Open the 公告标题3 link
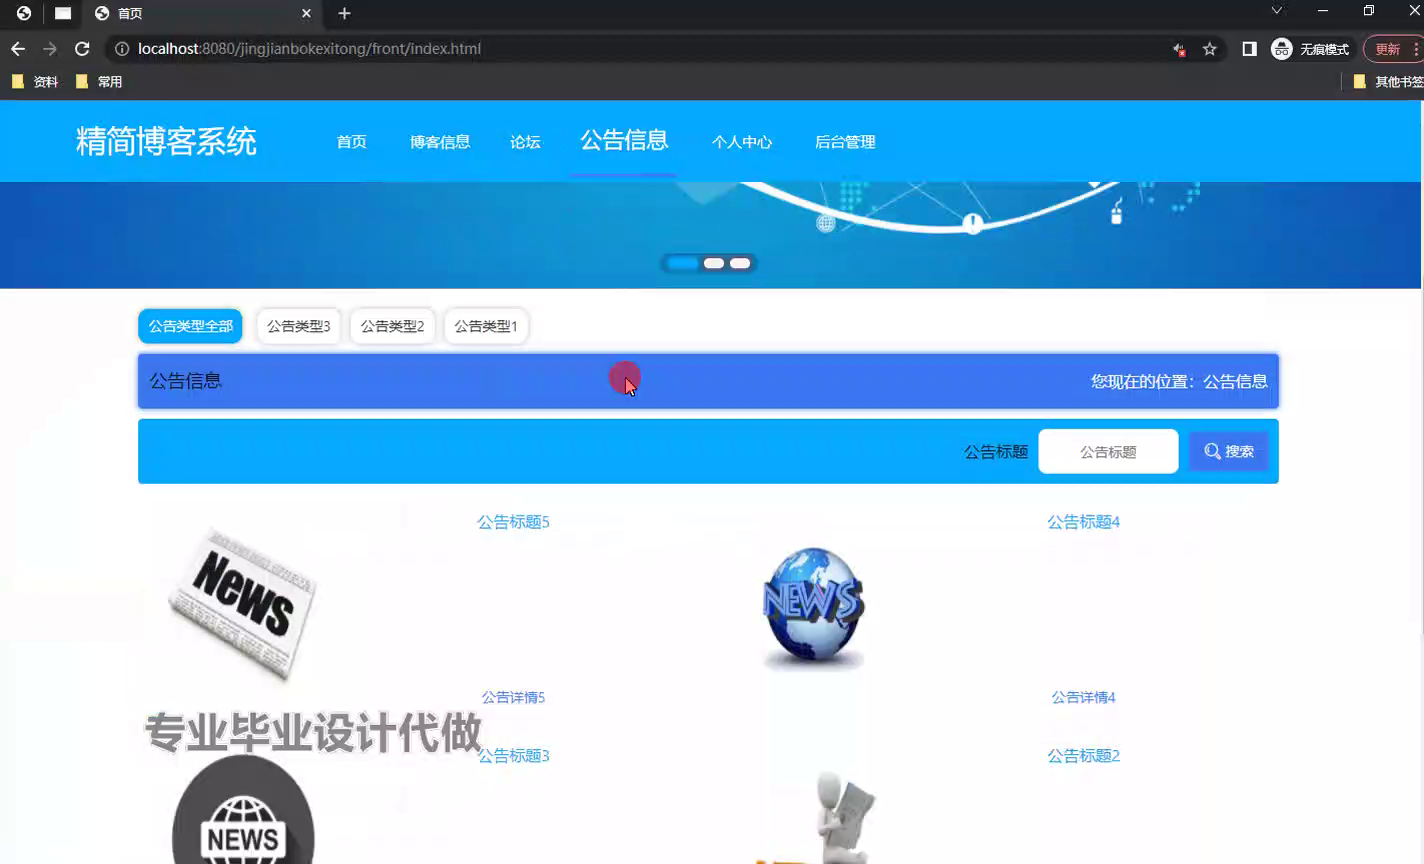This screenshot has height=864, width=1424. pos(513,756)
